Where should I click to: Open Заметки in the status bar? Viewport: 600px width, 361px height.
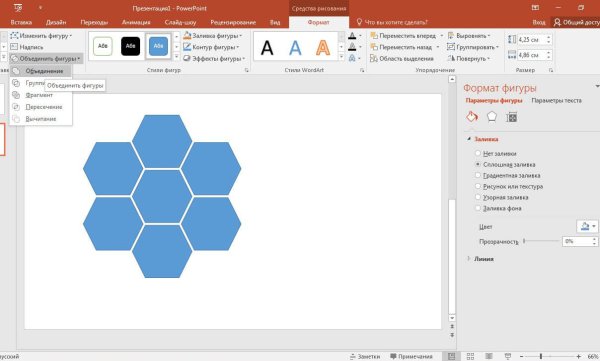pos(365,356)
